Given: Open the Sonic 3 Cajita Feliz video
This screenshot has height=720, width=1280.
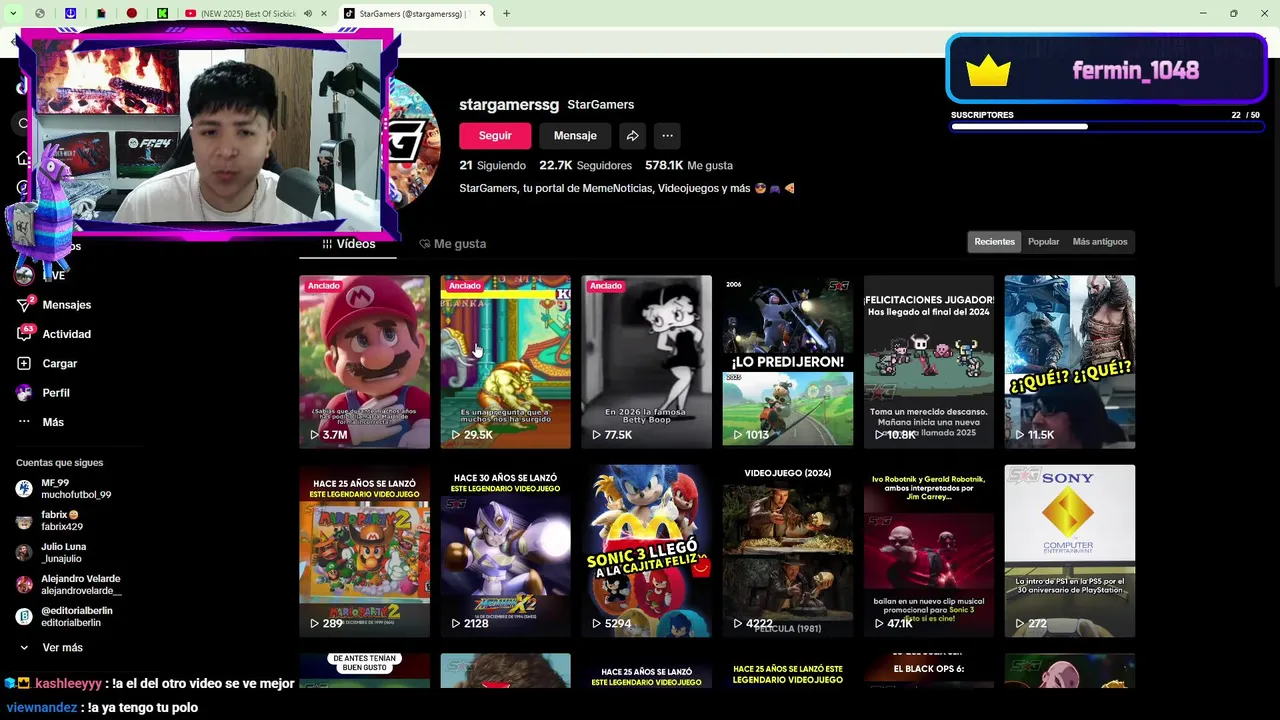Looking at the screenshot, I should (646, 551).
